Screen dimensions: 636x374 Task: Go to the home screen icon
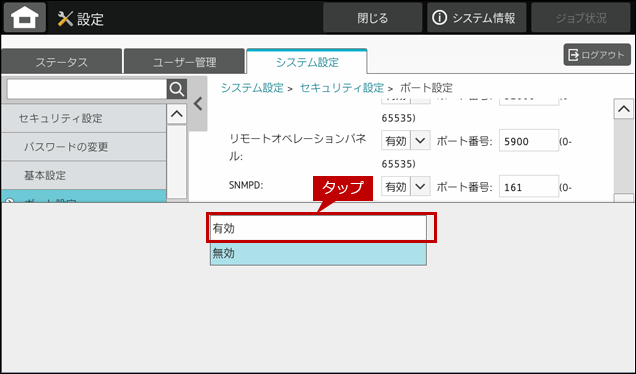click(25, 18)
